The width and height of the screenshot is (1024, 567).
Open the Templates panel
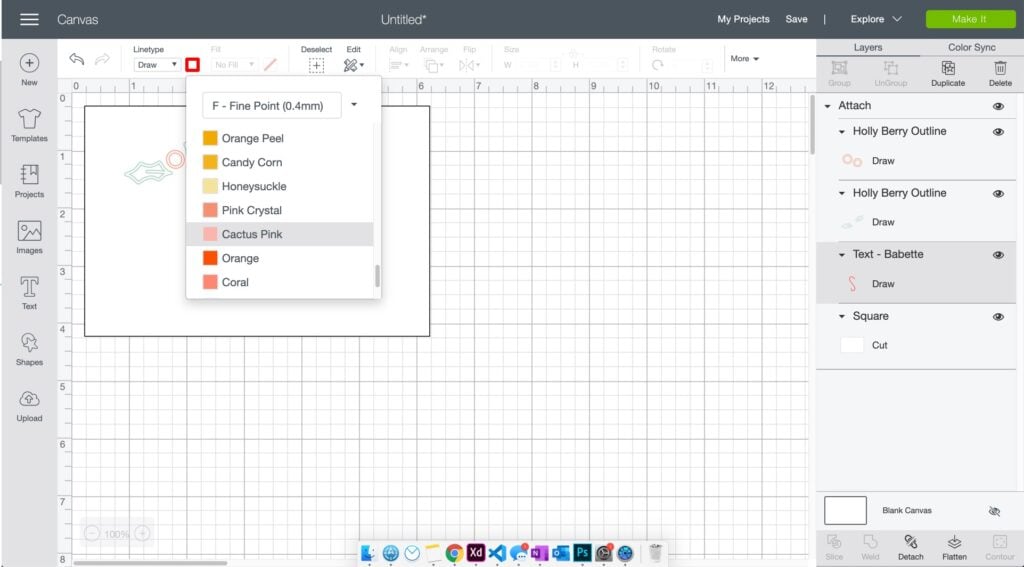click(x=29, y=125)
